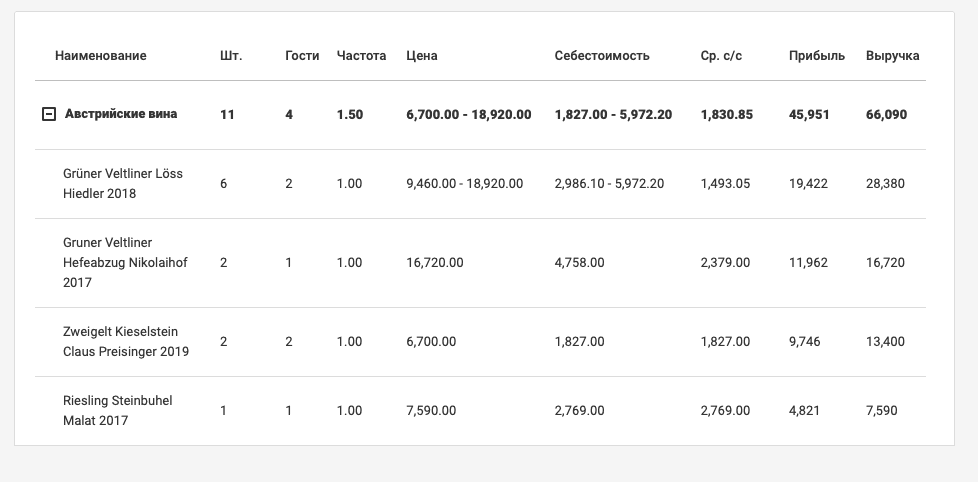Select Gruner Veltliner Hefeabzug Nikolaihof 2017
Screen dimensions: 978x482
[125, 263]
